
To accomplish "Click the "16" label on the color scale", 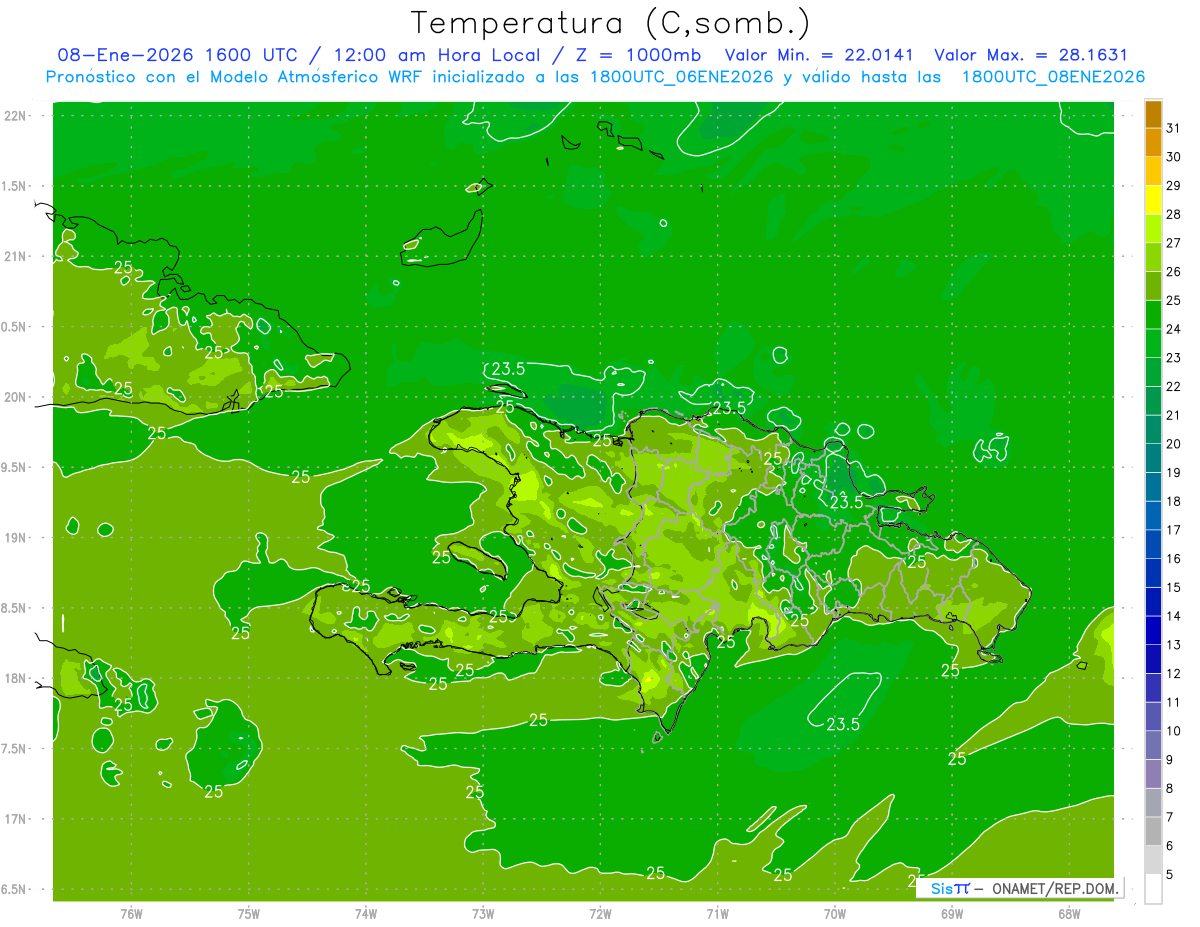I will 1173,558.
